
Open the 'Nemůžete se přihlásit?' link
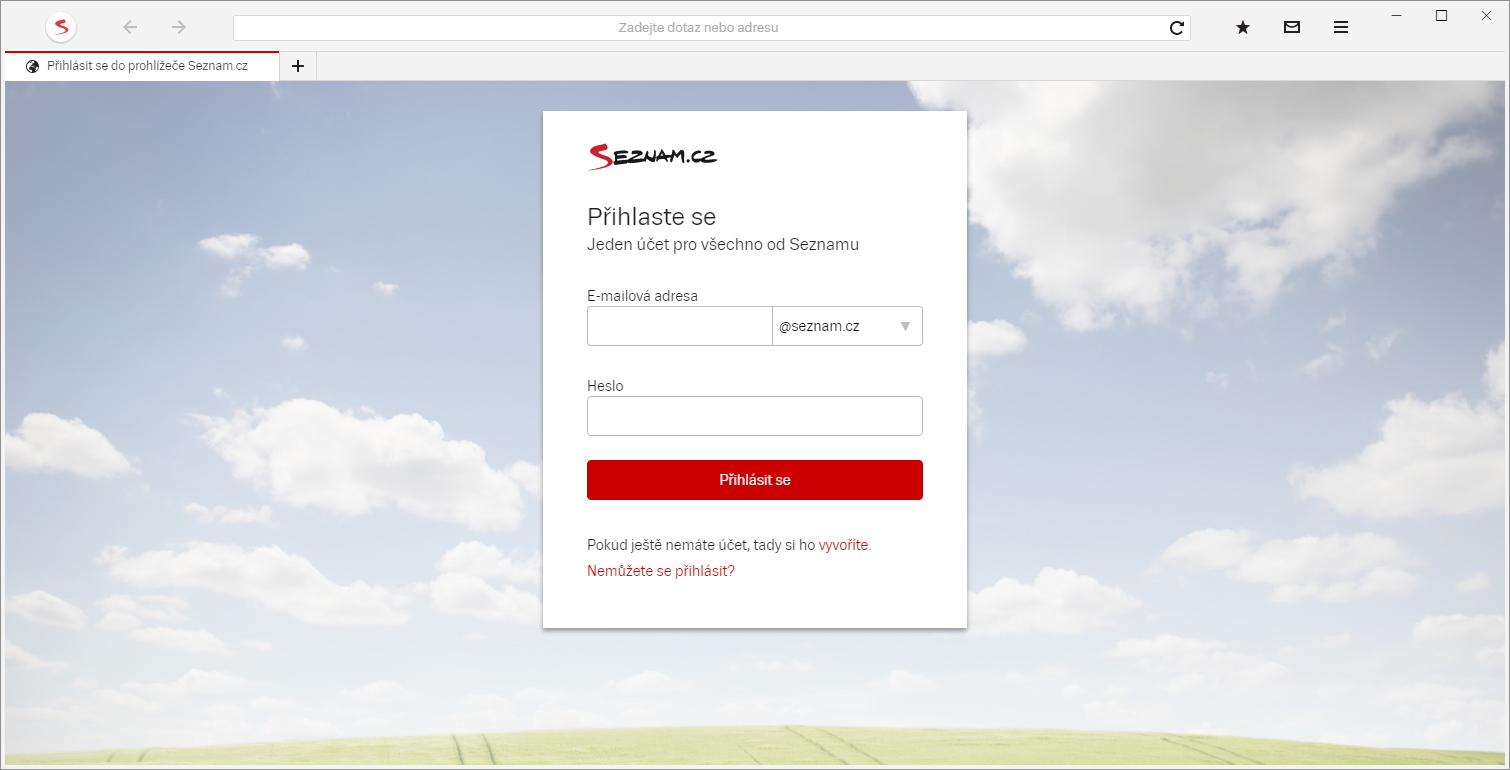pyautogui.click(x=661, y=571)
